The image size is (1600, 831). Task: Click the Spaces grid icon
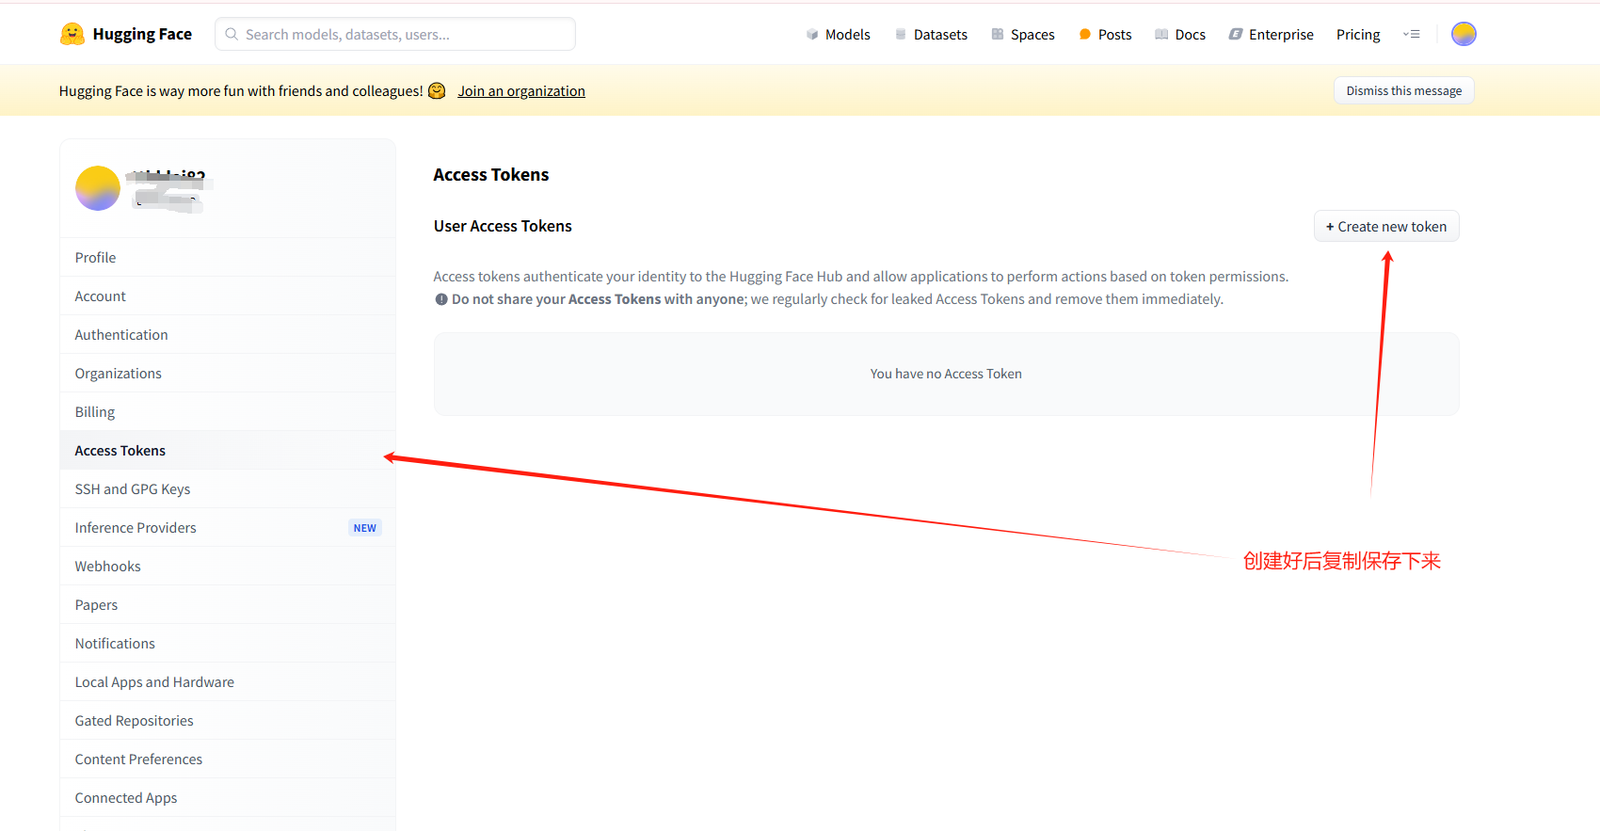click(x=997, y=34)
